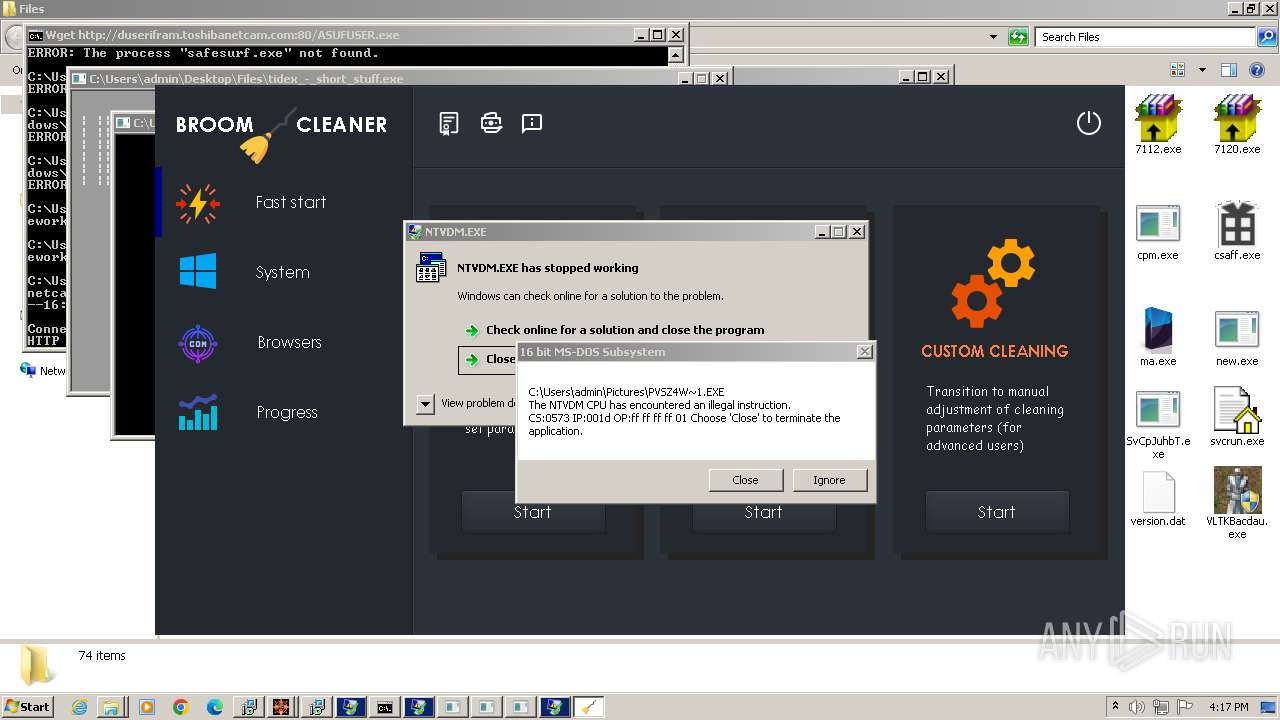This screenshot has height=720, width=1280.
Task: Start Custom Cleaning
Action: 996,512
